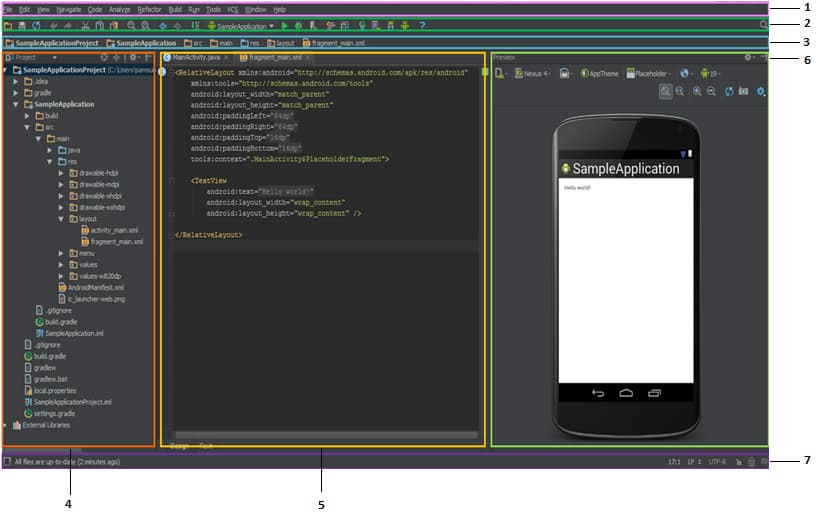Screen dimensions: 833x519
Task: Click the Zoom Out preview icon
Action: [711, 91]
